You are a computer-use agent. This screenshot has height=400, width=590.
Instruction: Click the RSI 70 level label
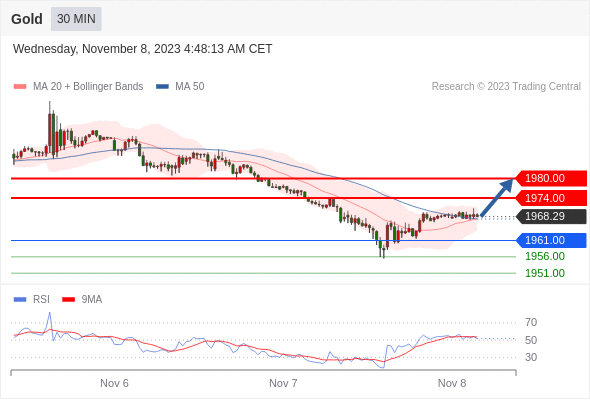[x=531, y=322]
